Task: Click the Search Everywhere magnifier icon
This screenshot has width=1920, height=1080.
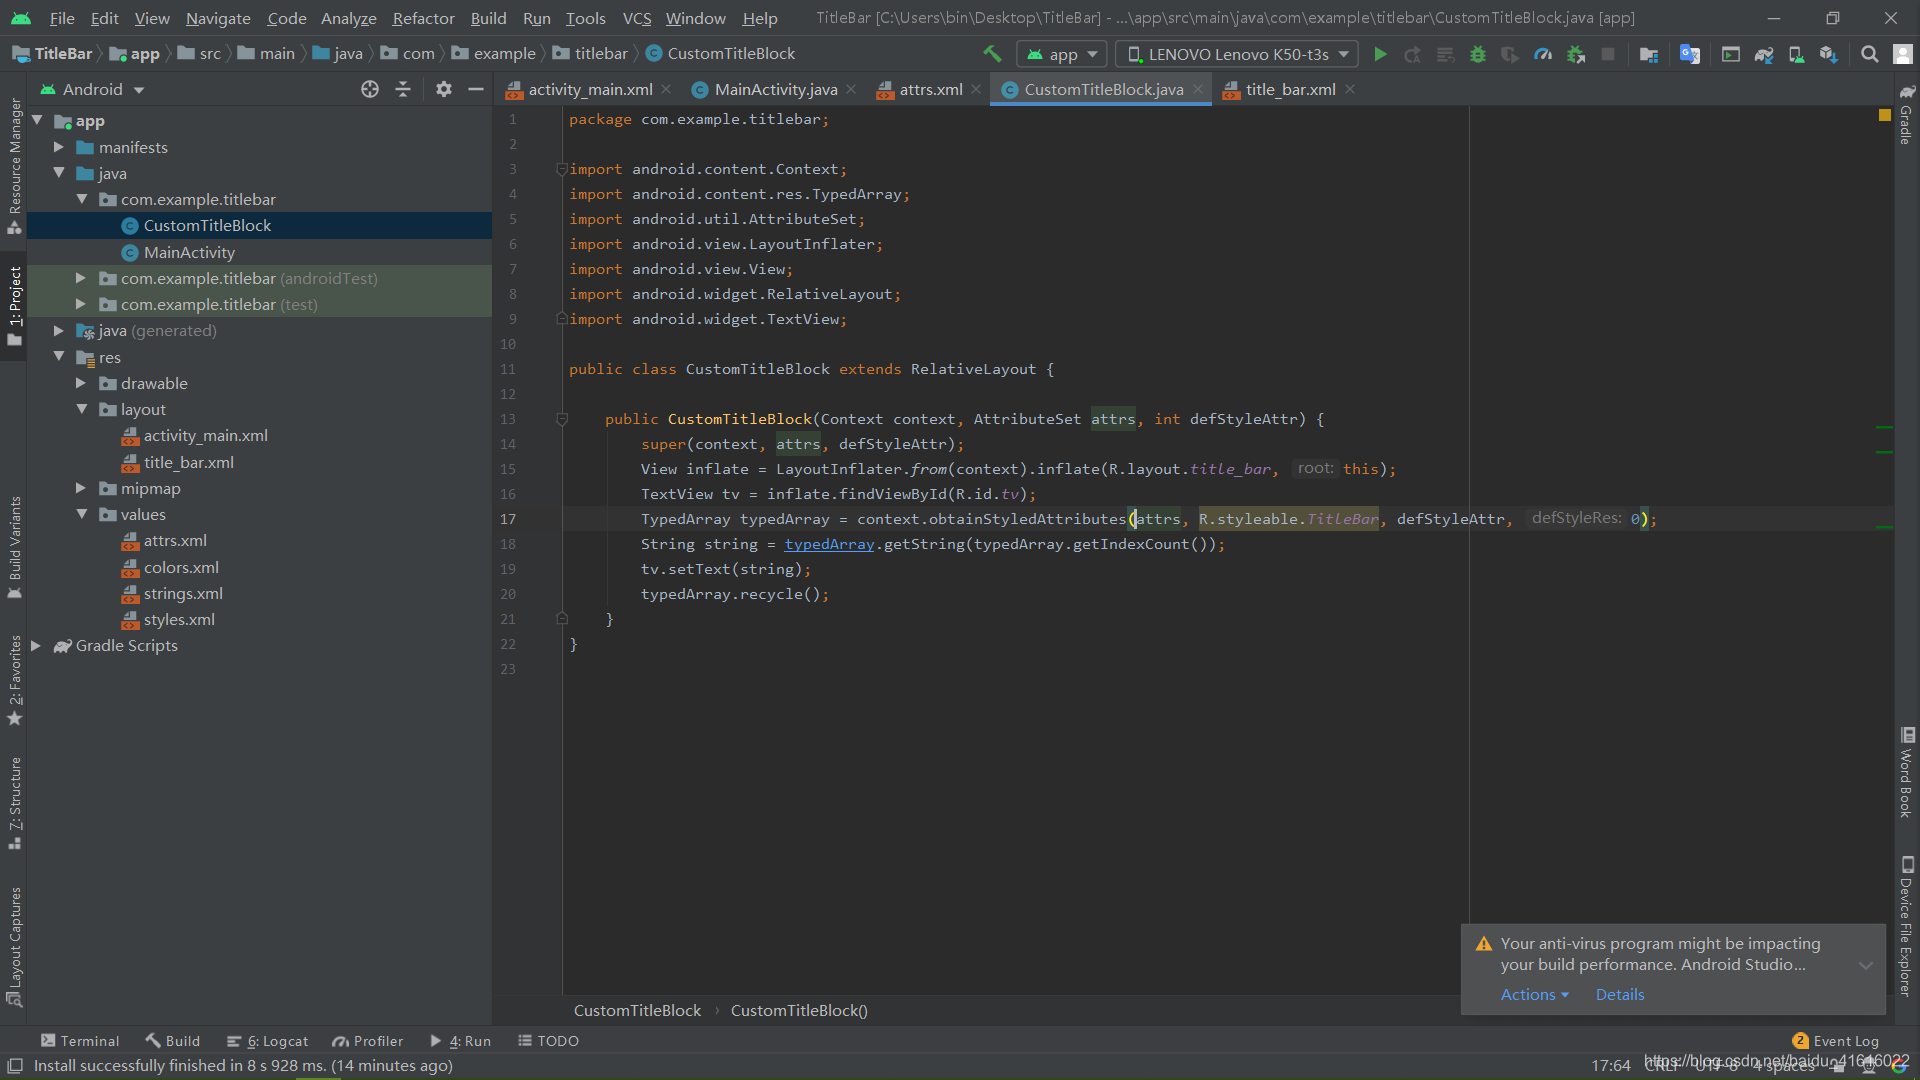Action: pos(1869,54)
